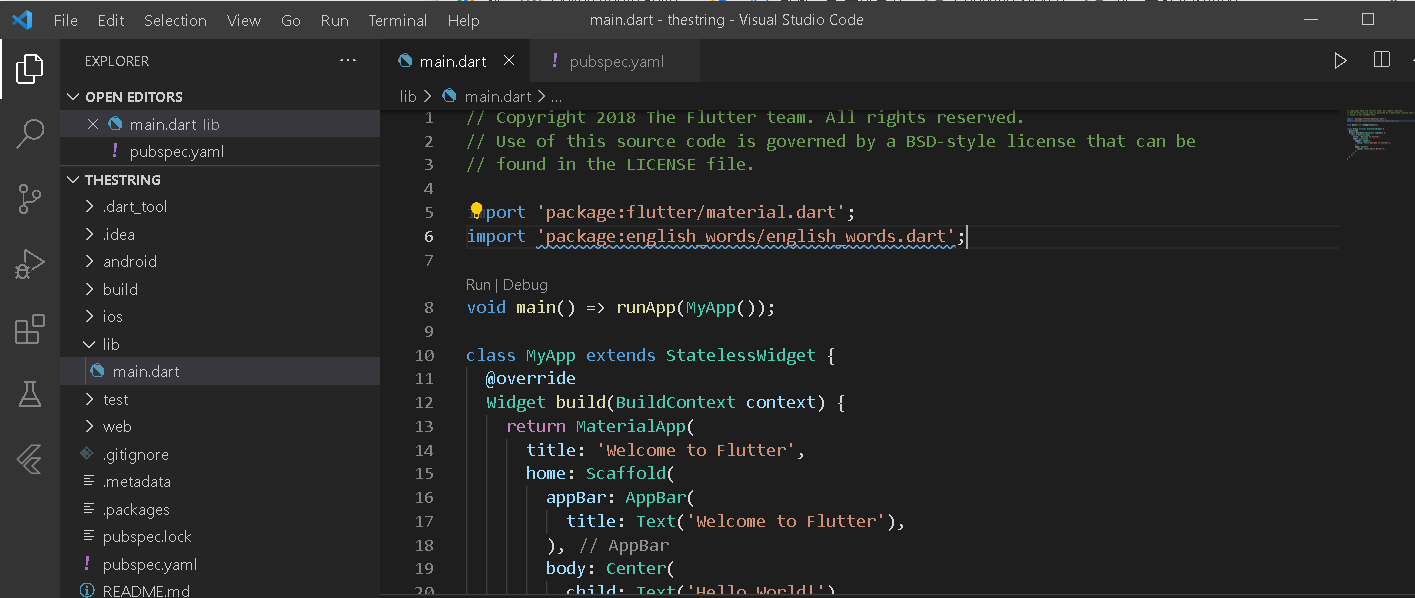This screenshot has height=598, width=1415.
Task: Click the lib breadcrumb segment
Action: [x=408, y=96]
